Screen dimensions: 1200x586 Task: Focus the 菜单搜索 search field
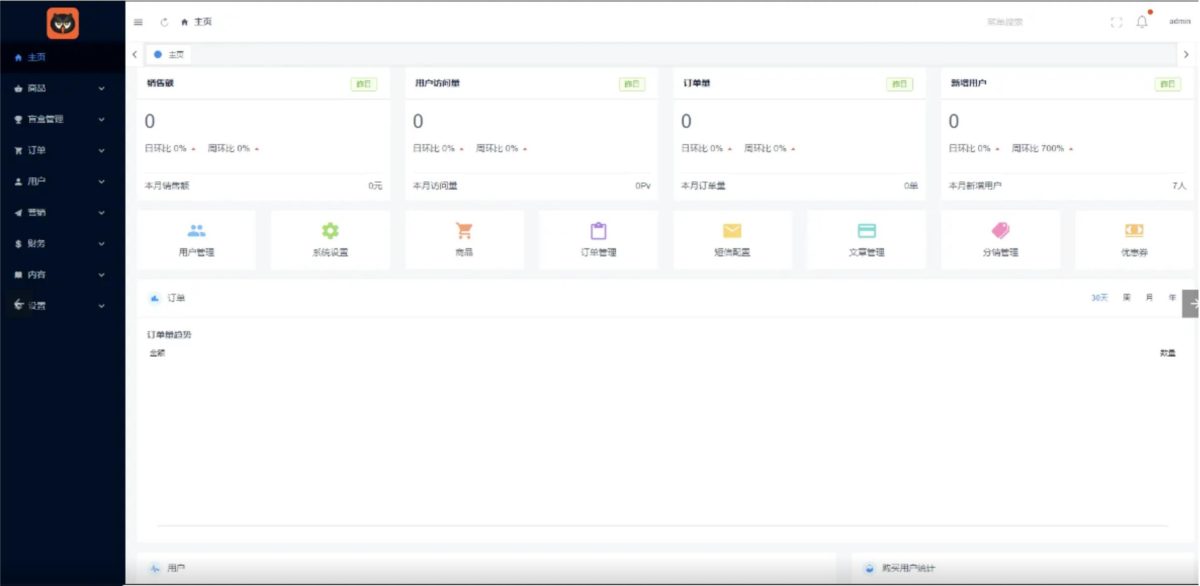click(1005, 22)
